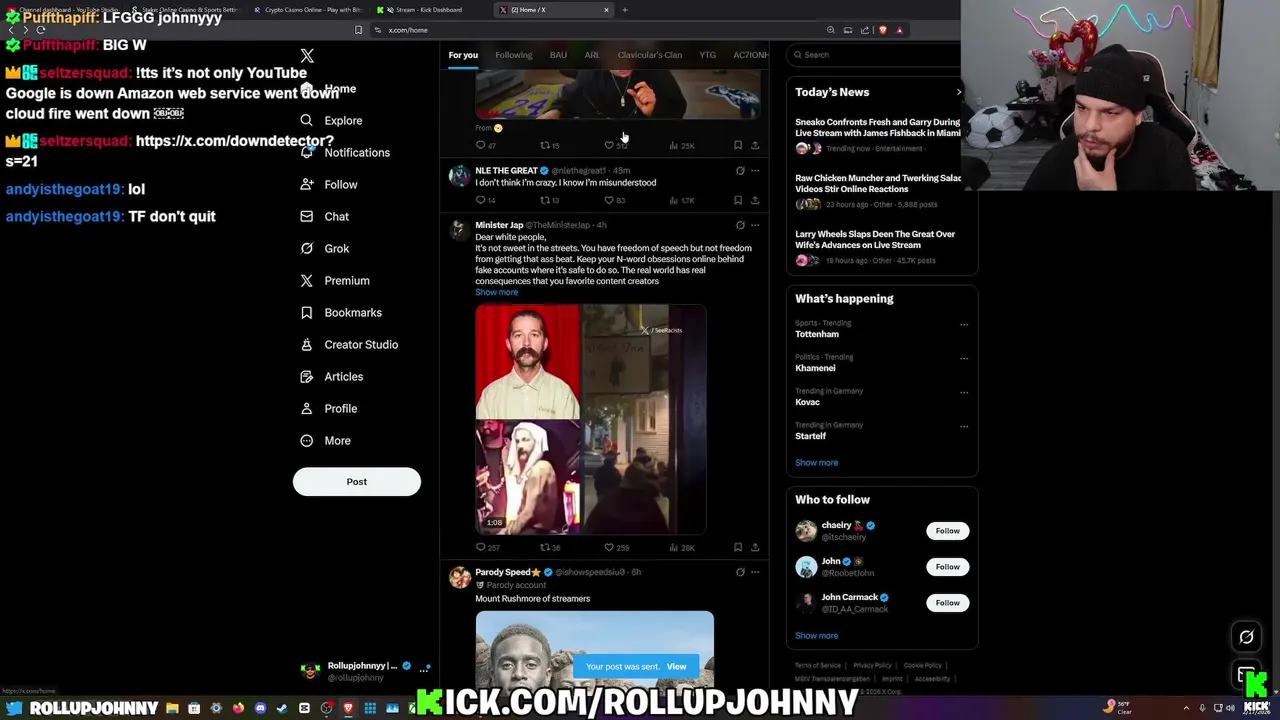Open the BAU timeline tab
The width and height of the screenshot is (1280, 720).
[x=558, y=55]
